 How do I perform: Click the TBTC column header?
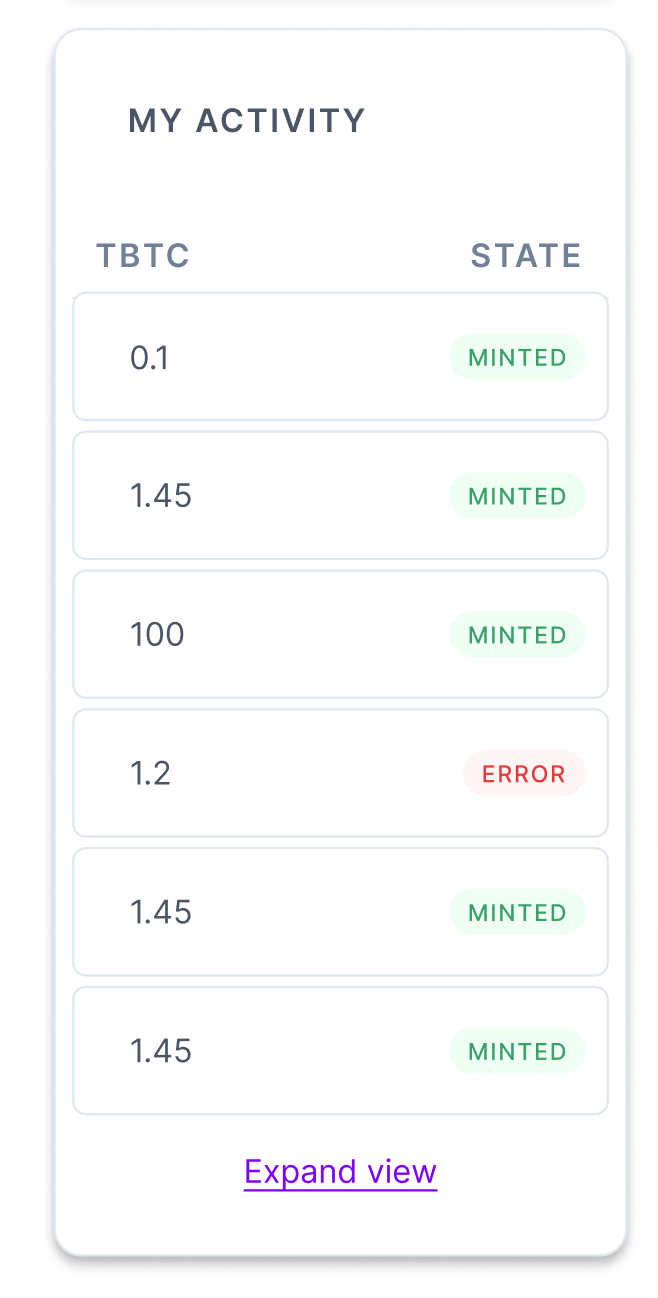point(142,256)
